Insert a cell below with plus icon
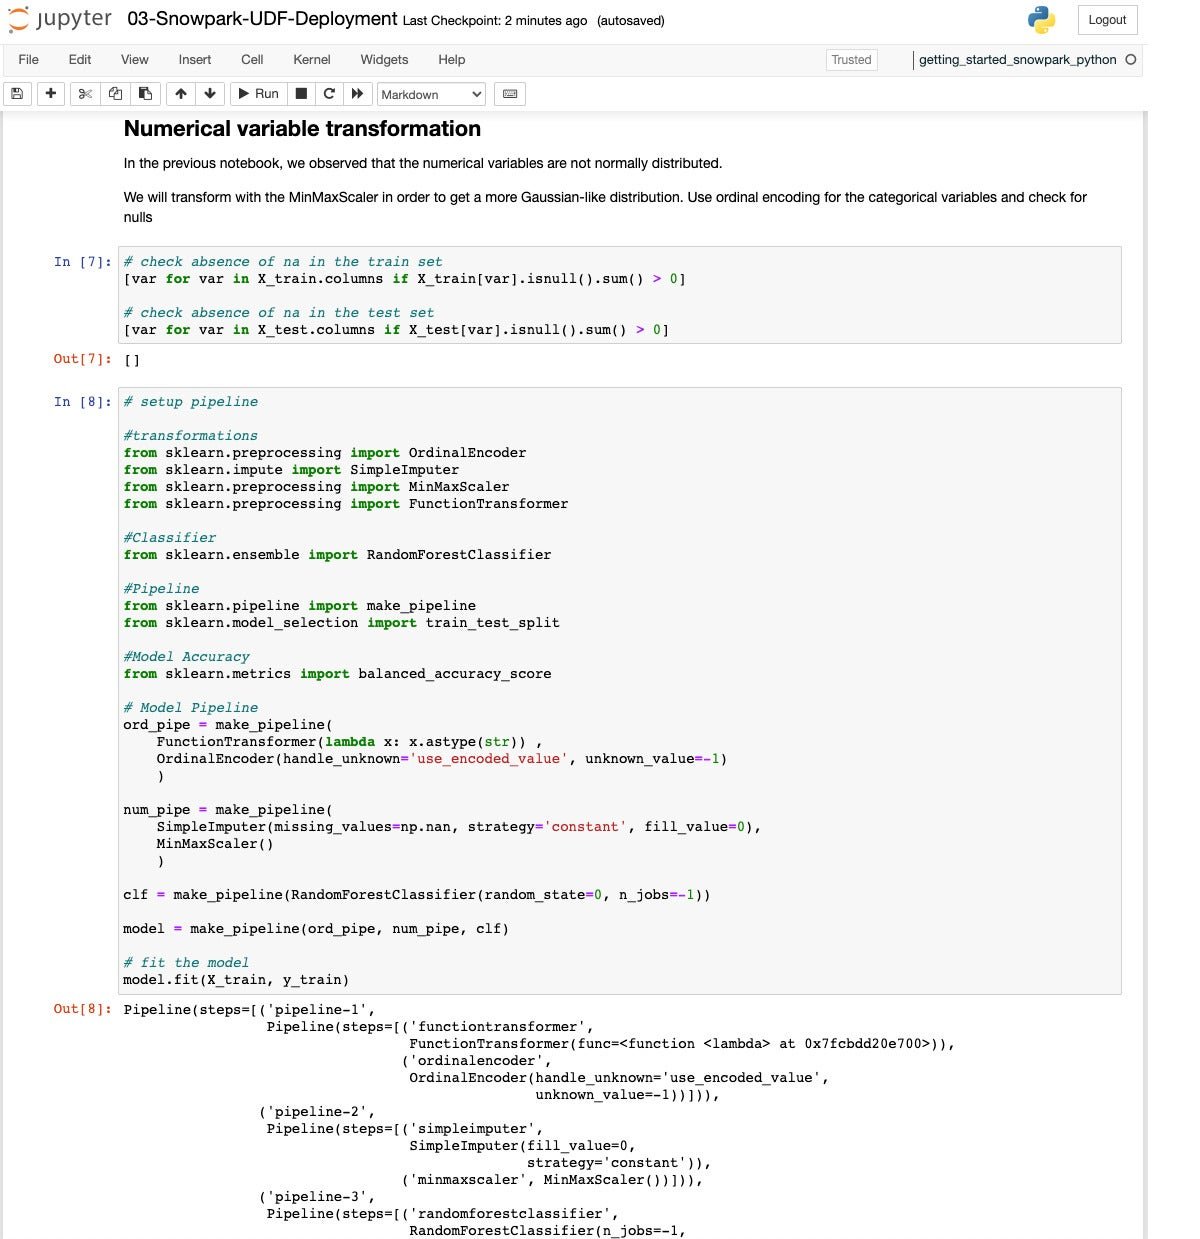Screen dimensions: 1200x1239 point(50,94)
